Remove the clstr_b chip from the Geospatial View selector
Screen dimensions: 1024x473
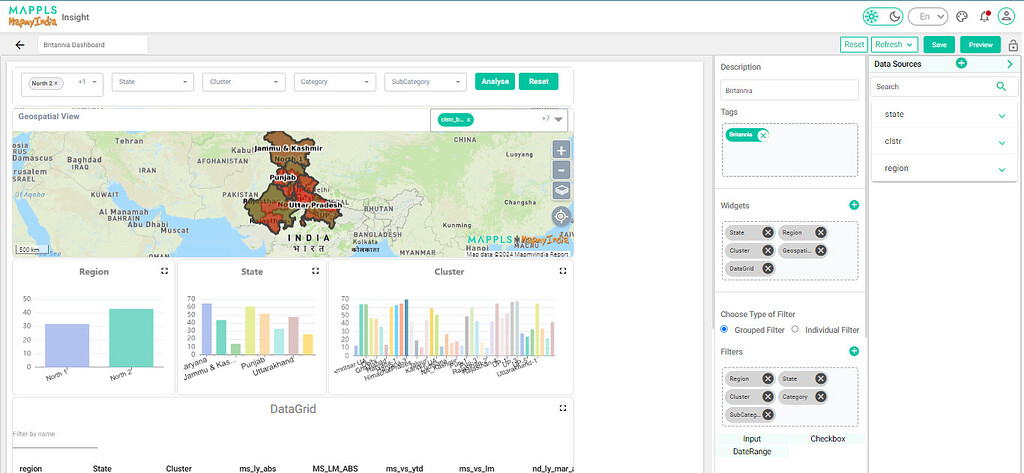pos(468,120)
